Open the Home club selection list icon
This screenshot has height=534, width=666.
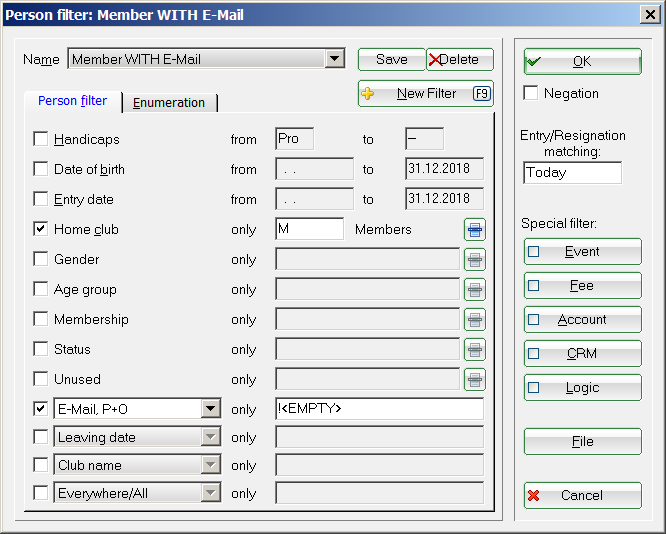[474, 230]
